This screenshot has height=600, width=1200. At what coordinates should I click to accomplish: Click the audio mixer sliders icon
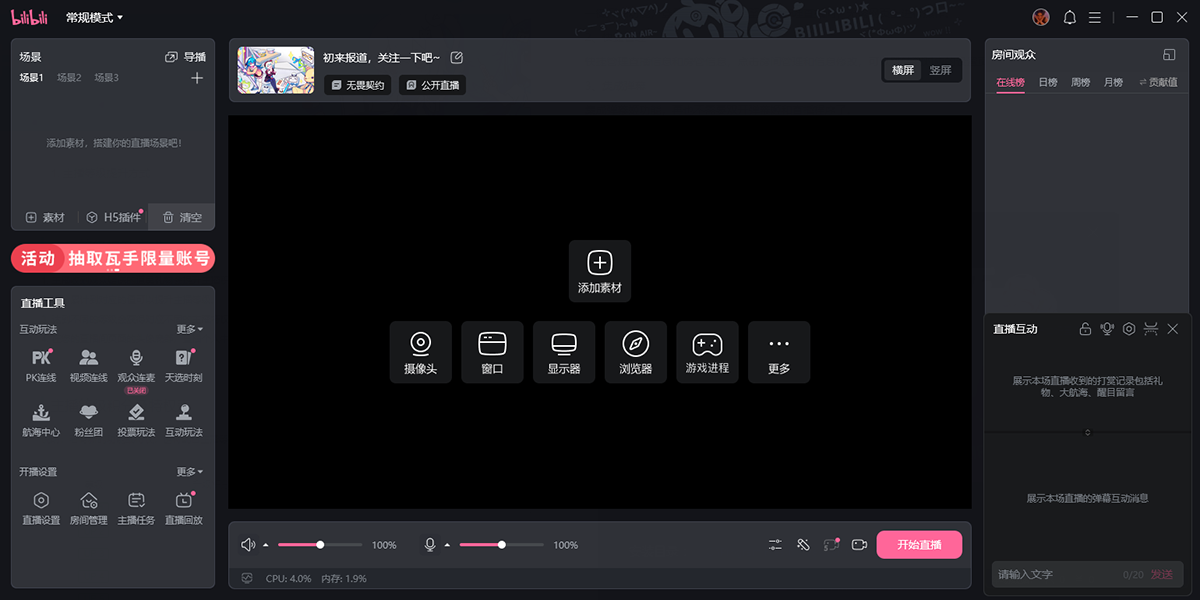pos(775,545)
